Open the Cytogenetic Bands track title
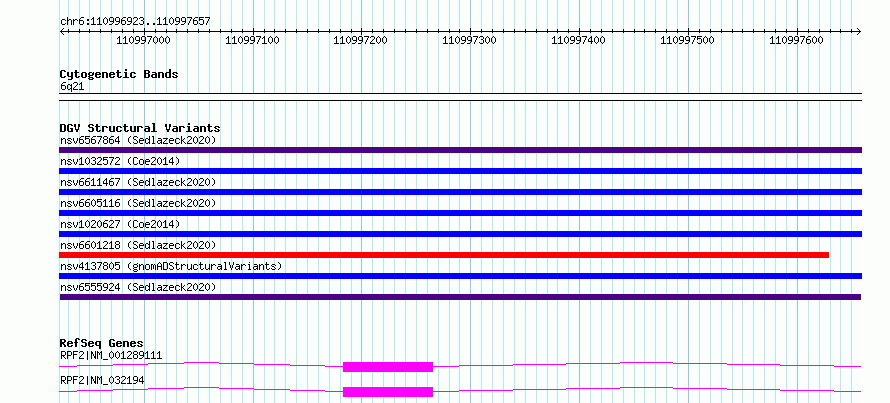 click(x=119, y=74)
